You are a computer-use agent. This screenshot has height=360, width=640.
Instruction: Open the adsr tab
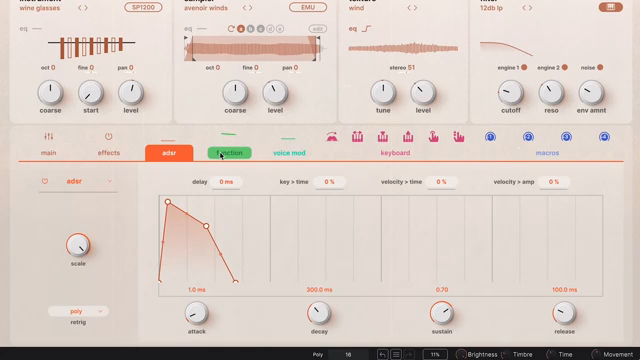(x=169, y=153)
